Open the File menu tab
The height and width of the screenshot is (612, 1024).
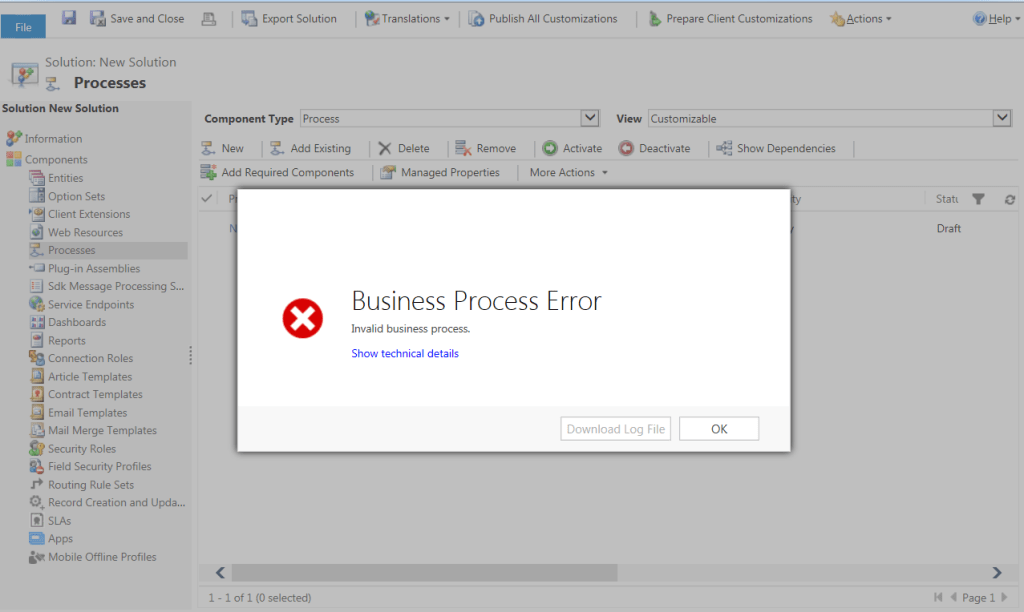click(x=23, y=27)
